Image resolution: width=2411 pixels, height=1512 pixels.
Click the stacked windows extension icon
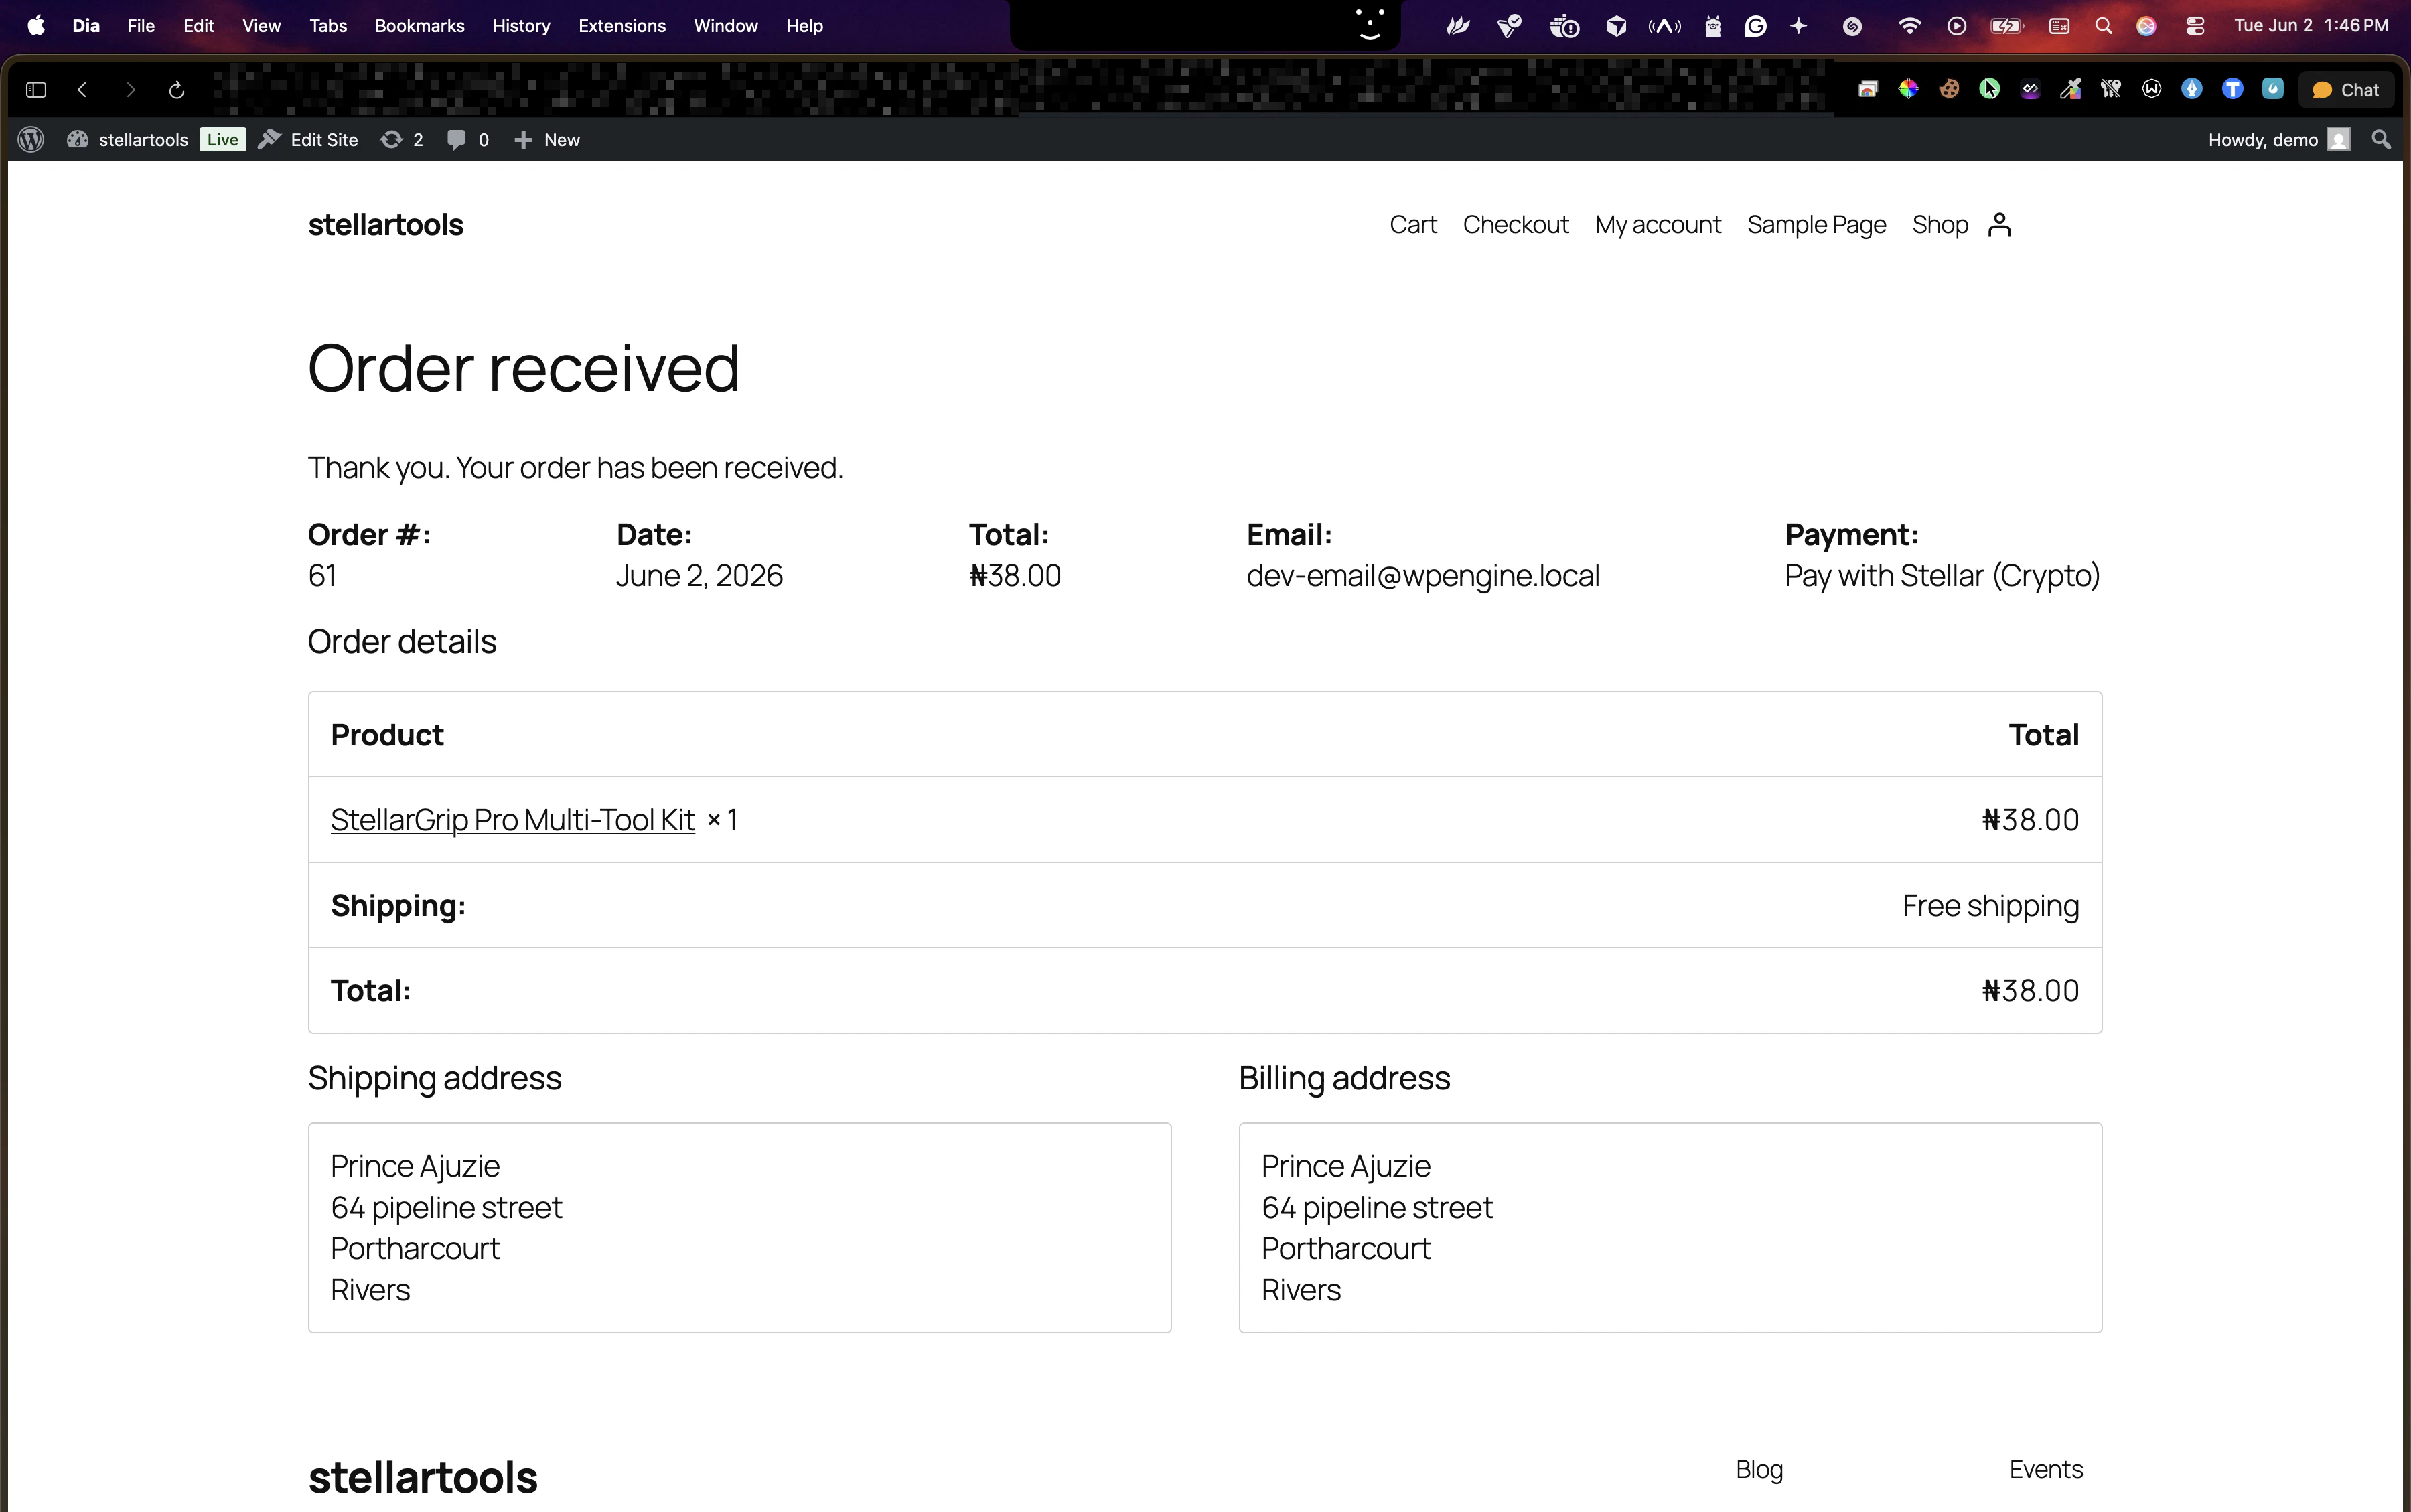click(1868, 89)
